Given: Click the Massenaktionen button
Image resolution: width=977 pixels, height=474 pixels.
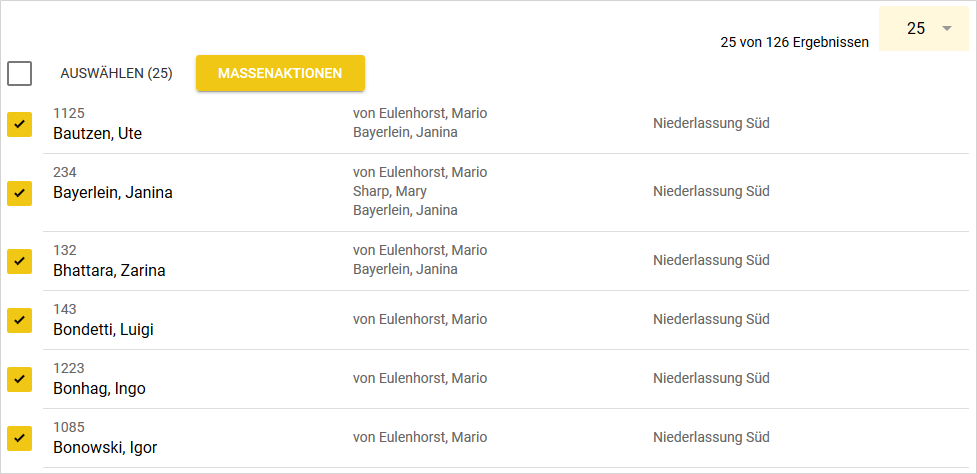Looking at the screenshot, I should (280, 73).
